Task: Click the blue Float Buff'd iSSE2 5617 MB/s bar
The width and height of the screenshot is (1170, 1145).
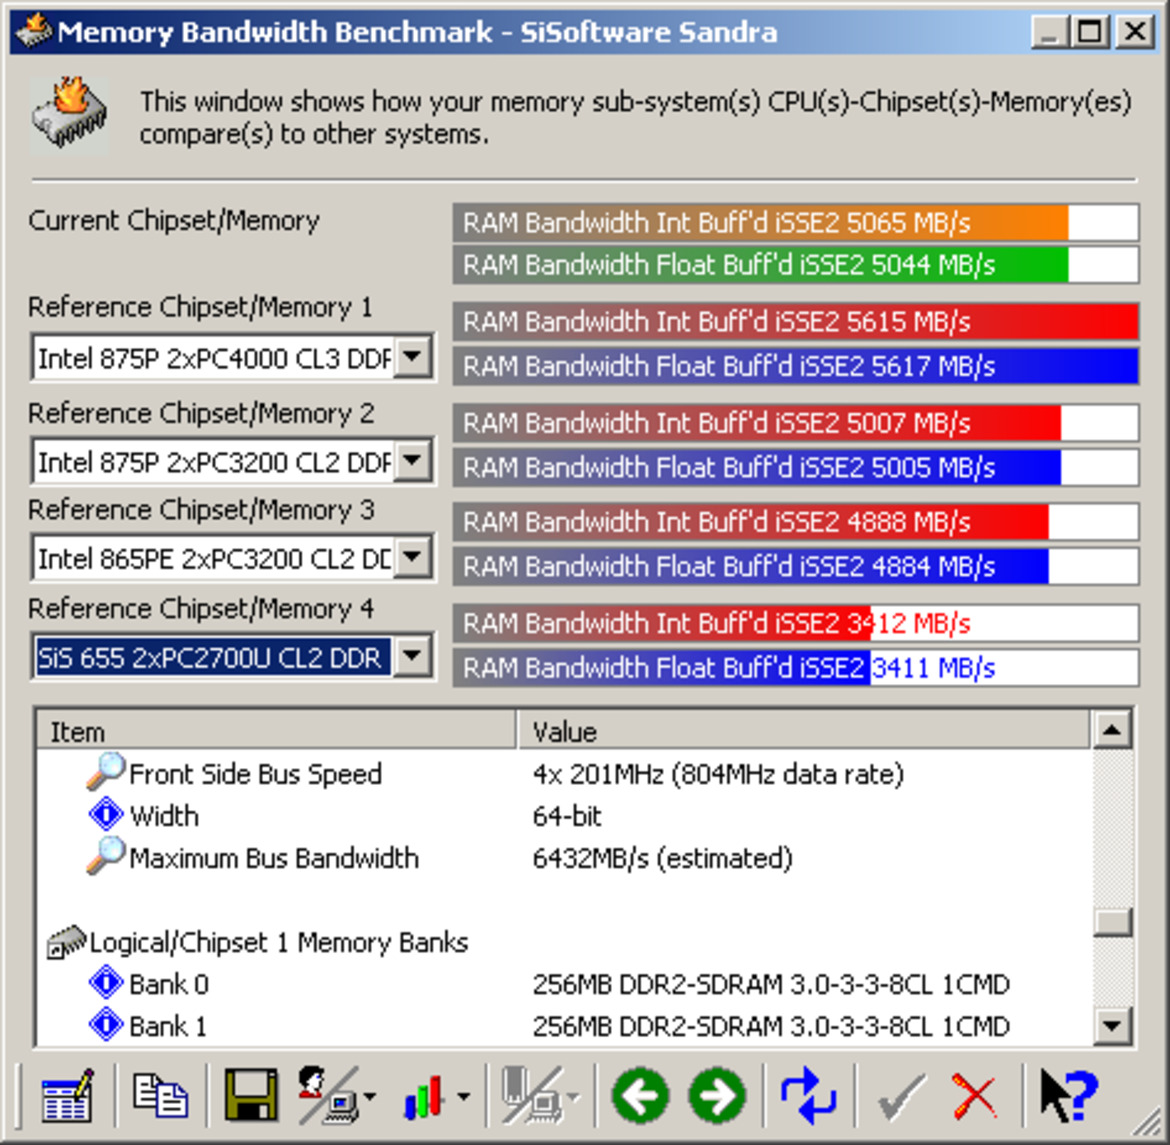Action: click(x=795, y=366)
